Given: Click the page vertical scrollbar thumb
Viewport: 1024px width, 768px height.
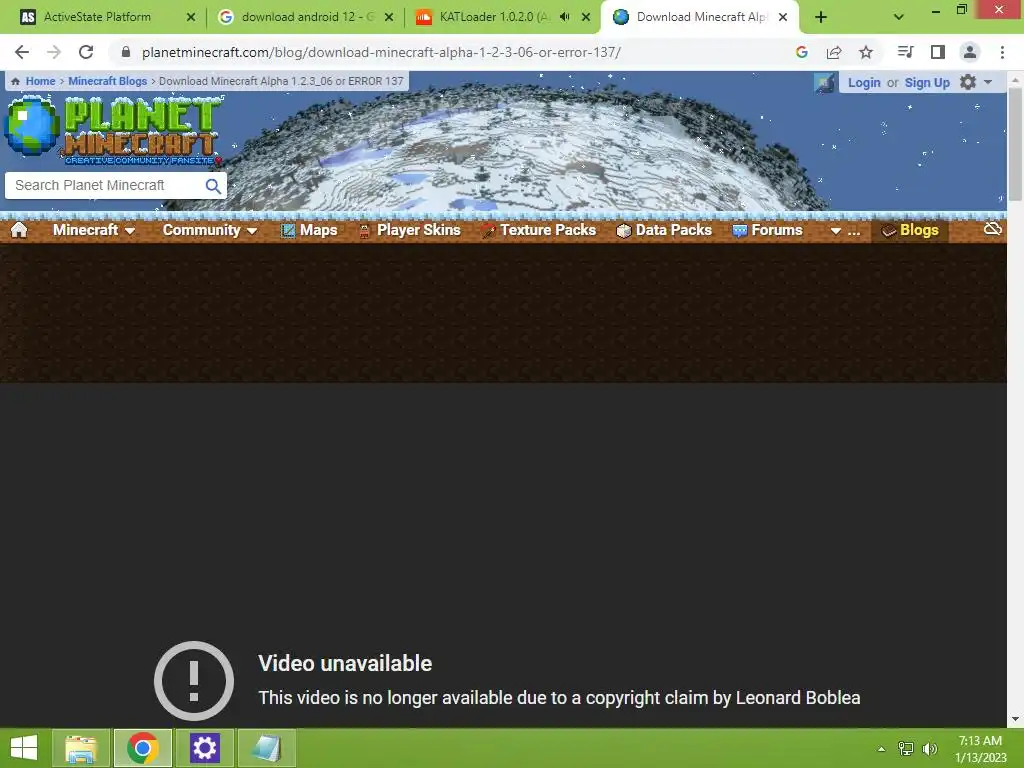Looking at the screenshot, I should pos(1015,144).
